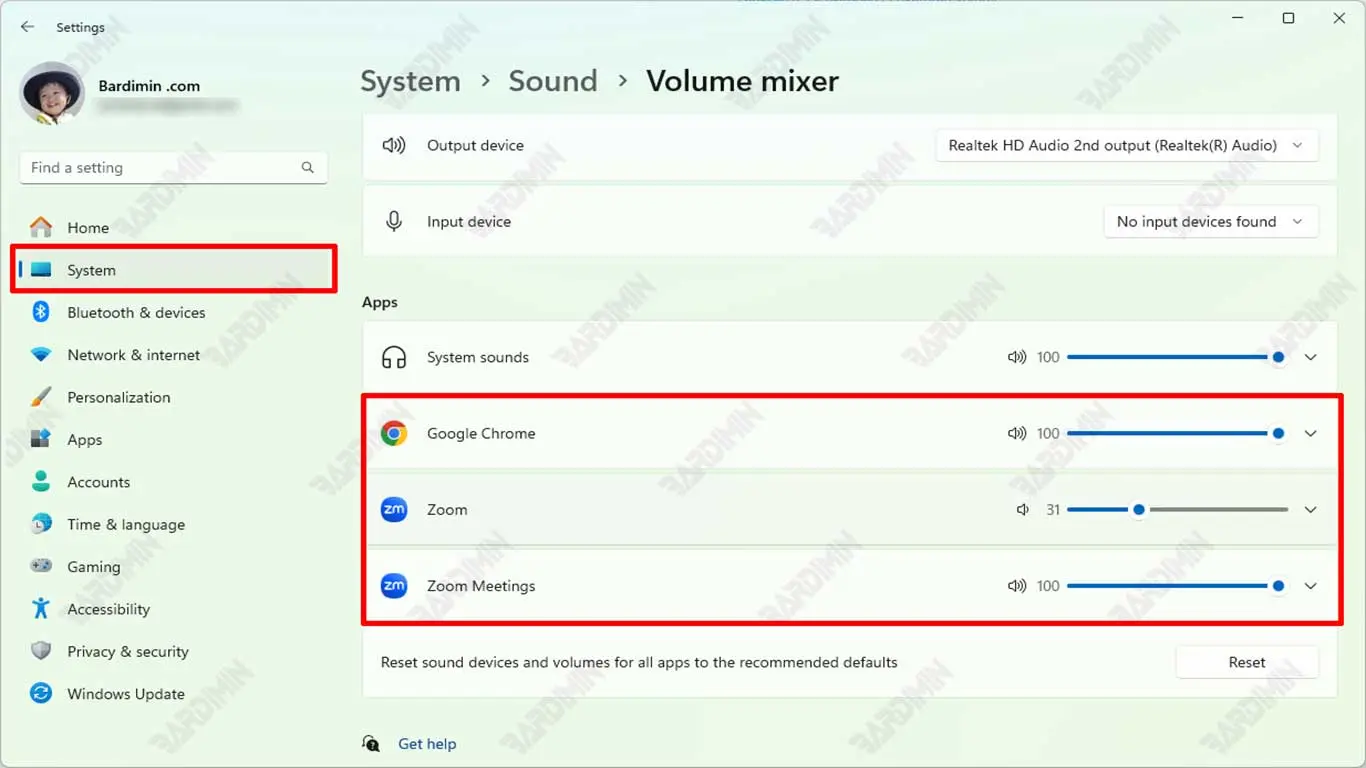Mute the System sounds speaker icon
1366x768 pixels.
(x=1016, y=357)
